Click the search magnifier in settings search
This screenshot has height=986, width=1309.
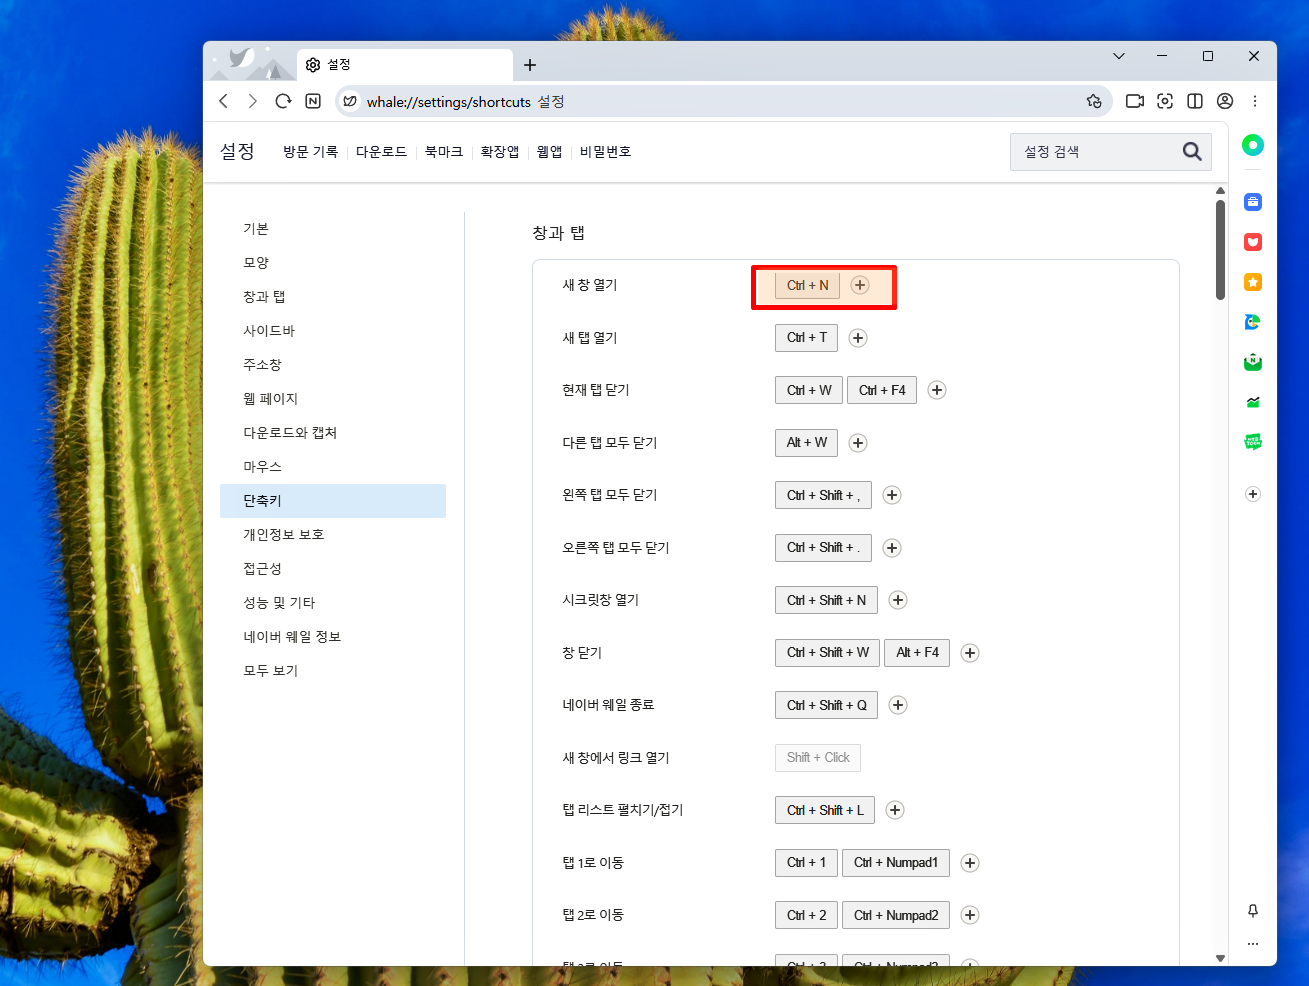pyautogui.click(x=1192, y=151)
